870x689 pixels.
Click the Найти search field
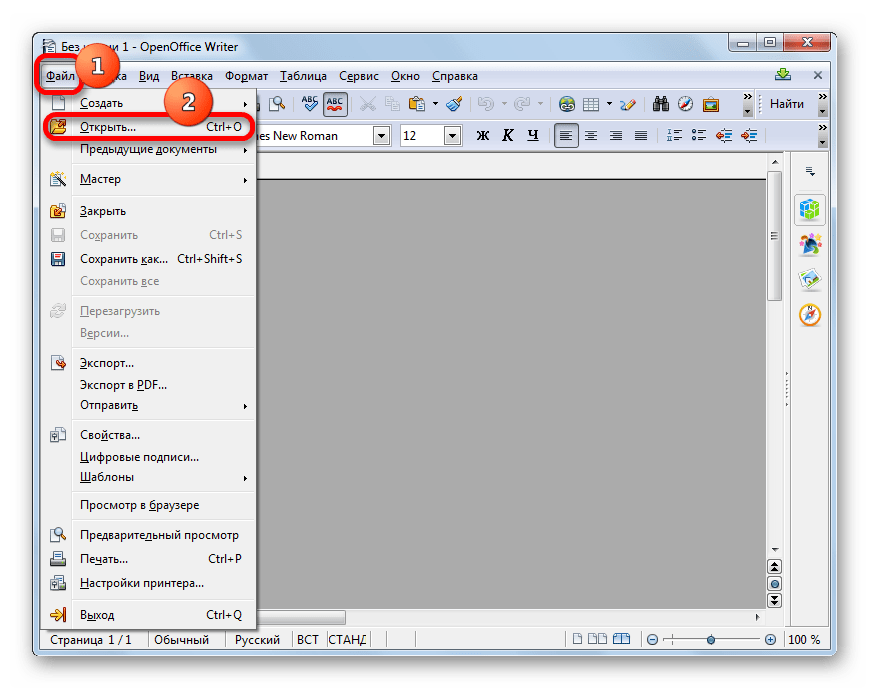pyautogui.click(x=787, y=104)
